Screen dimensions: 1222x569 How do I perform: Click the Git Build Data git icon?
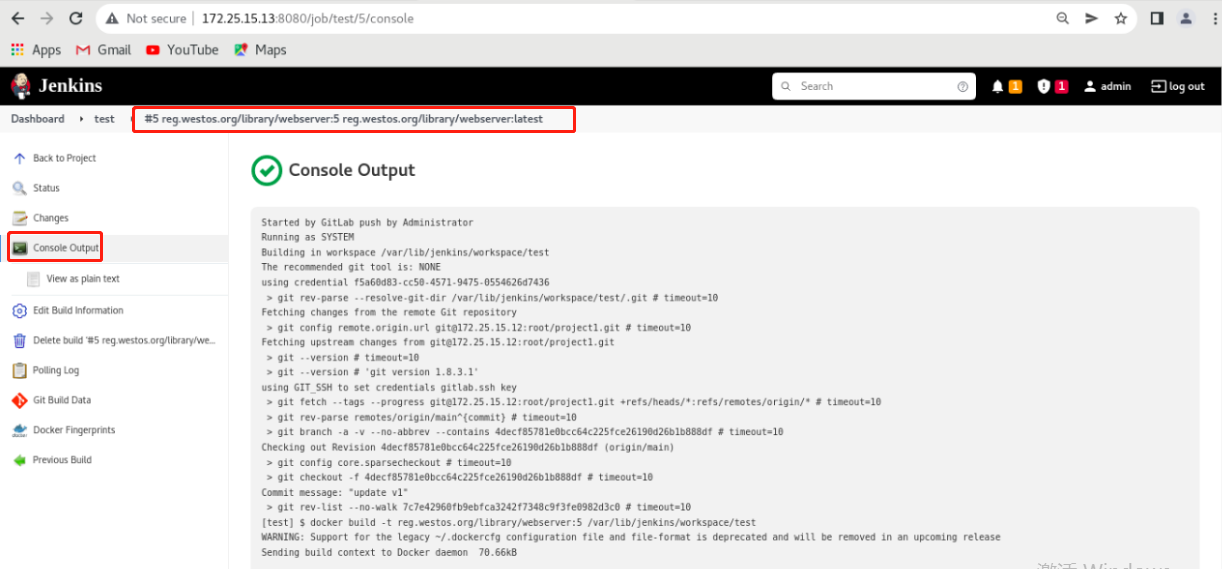(20, 400)
